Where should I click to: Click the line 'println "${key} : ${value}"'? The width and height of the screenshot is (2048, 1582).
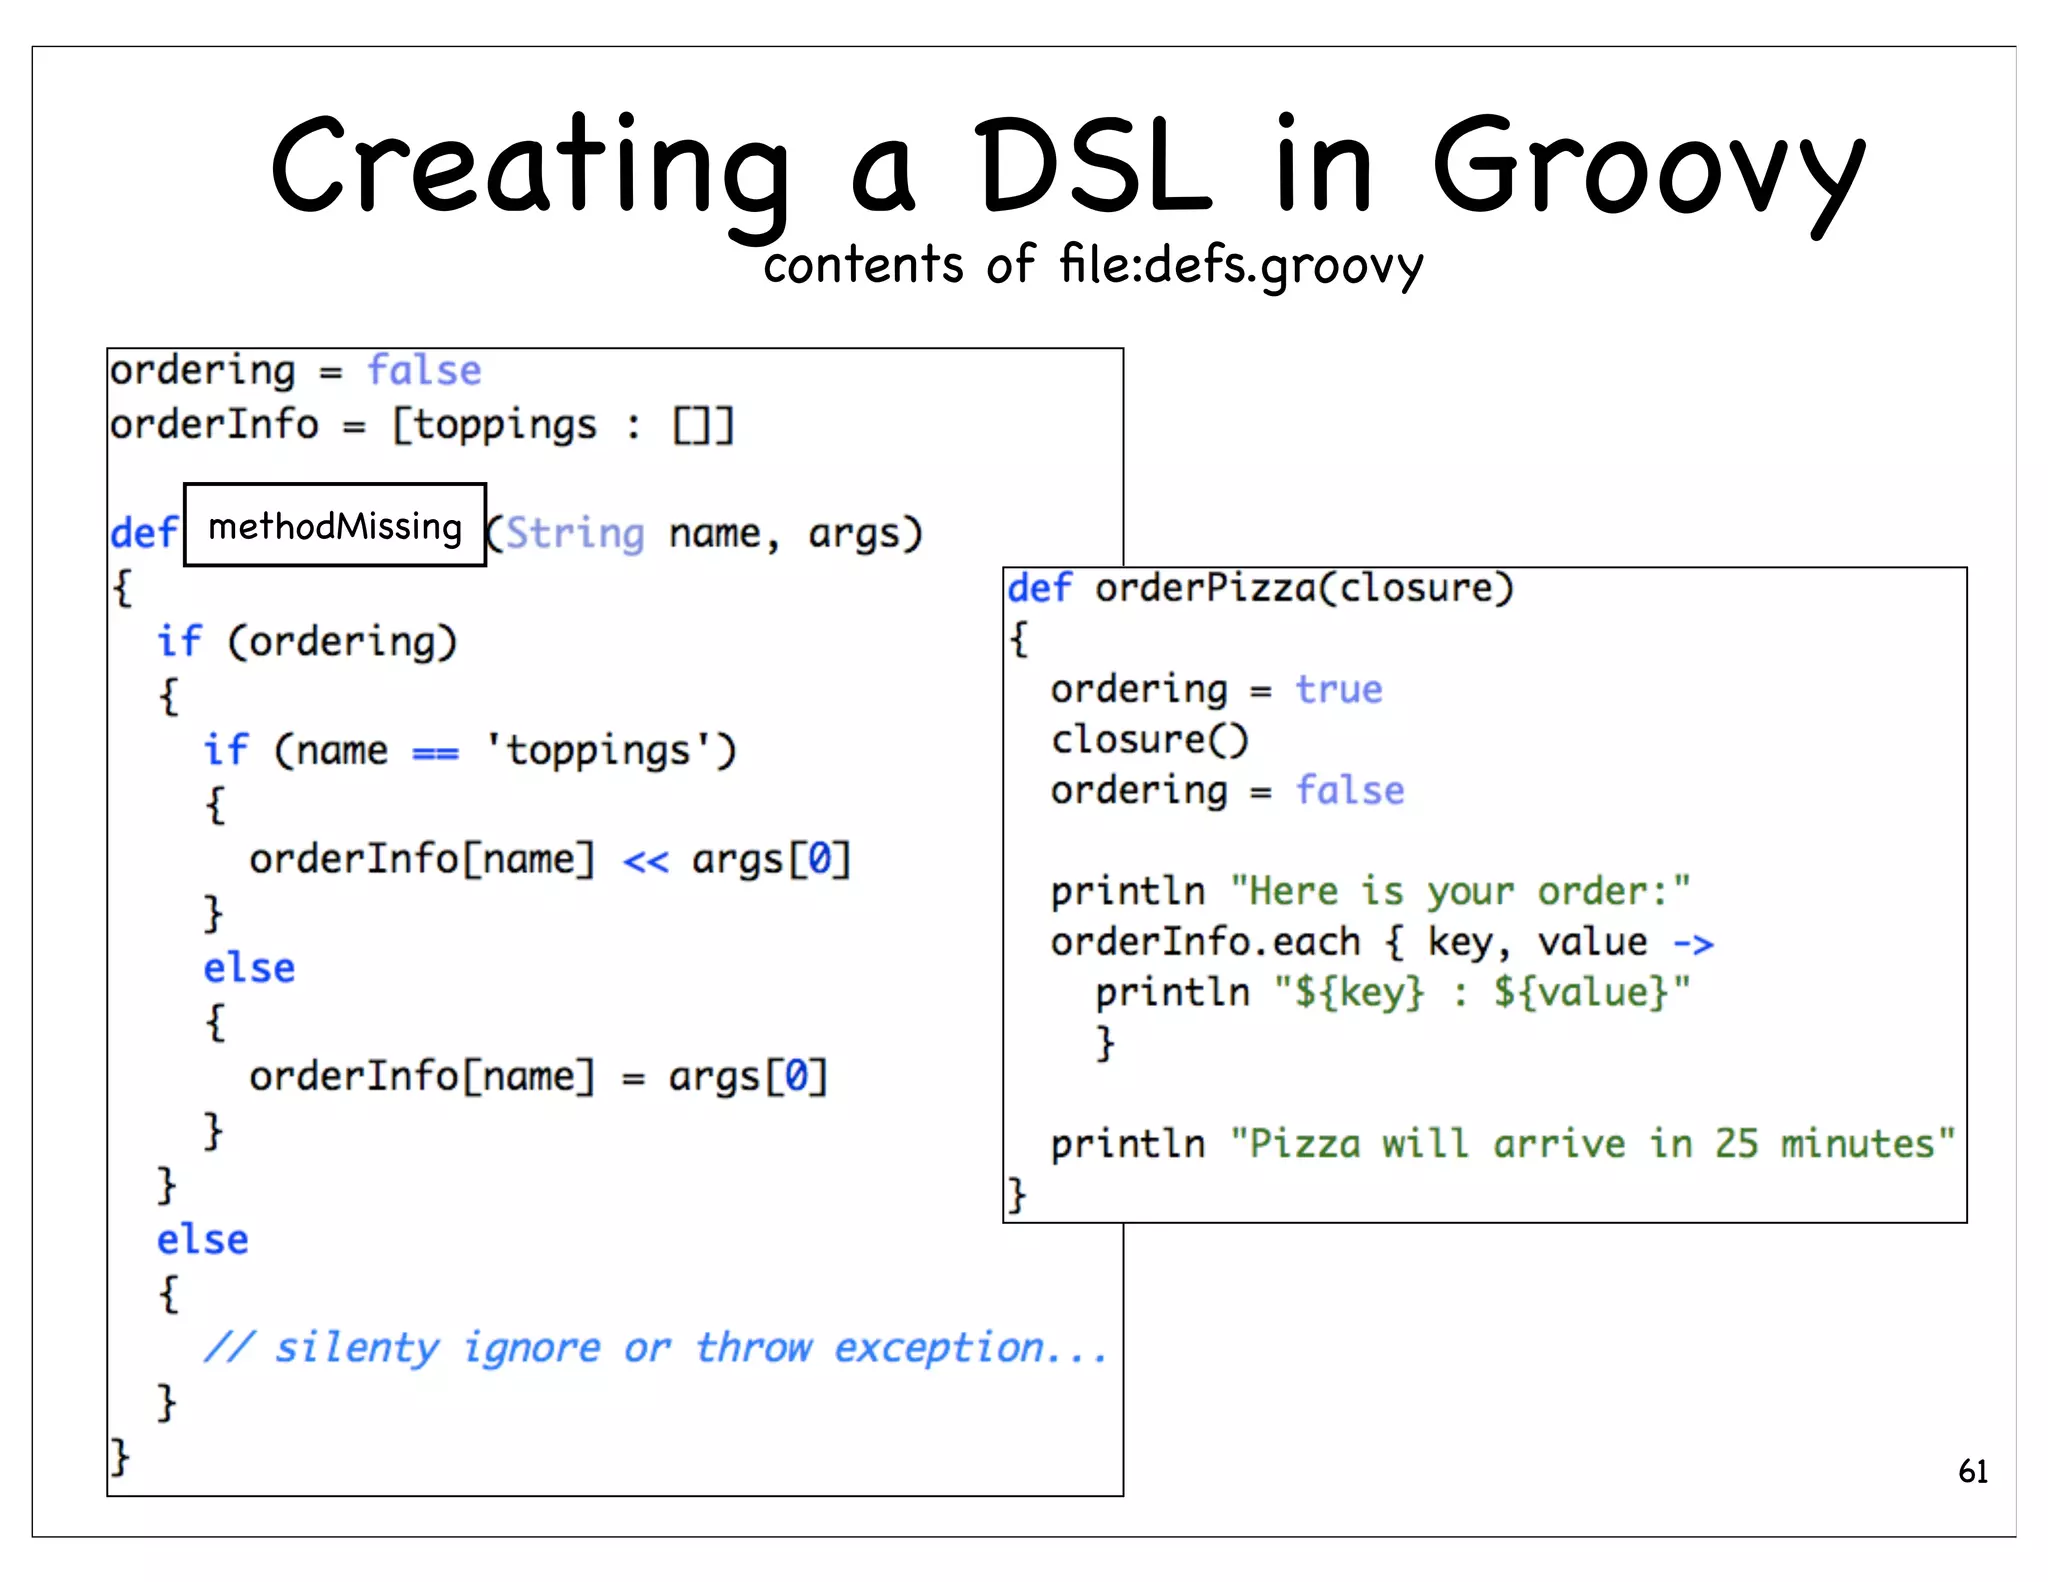pyautogui.click(x=1392, y=992)
